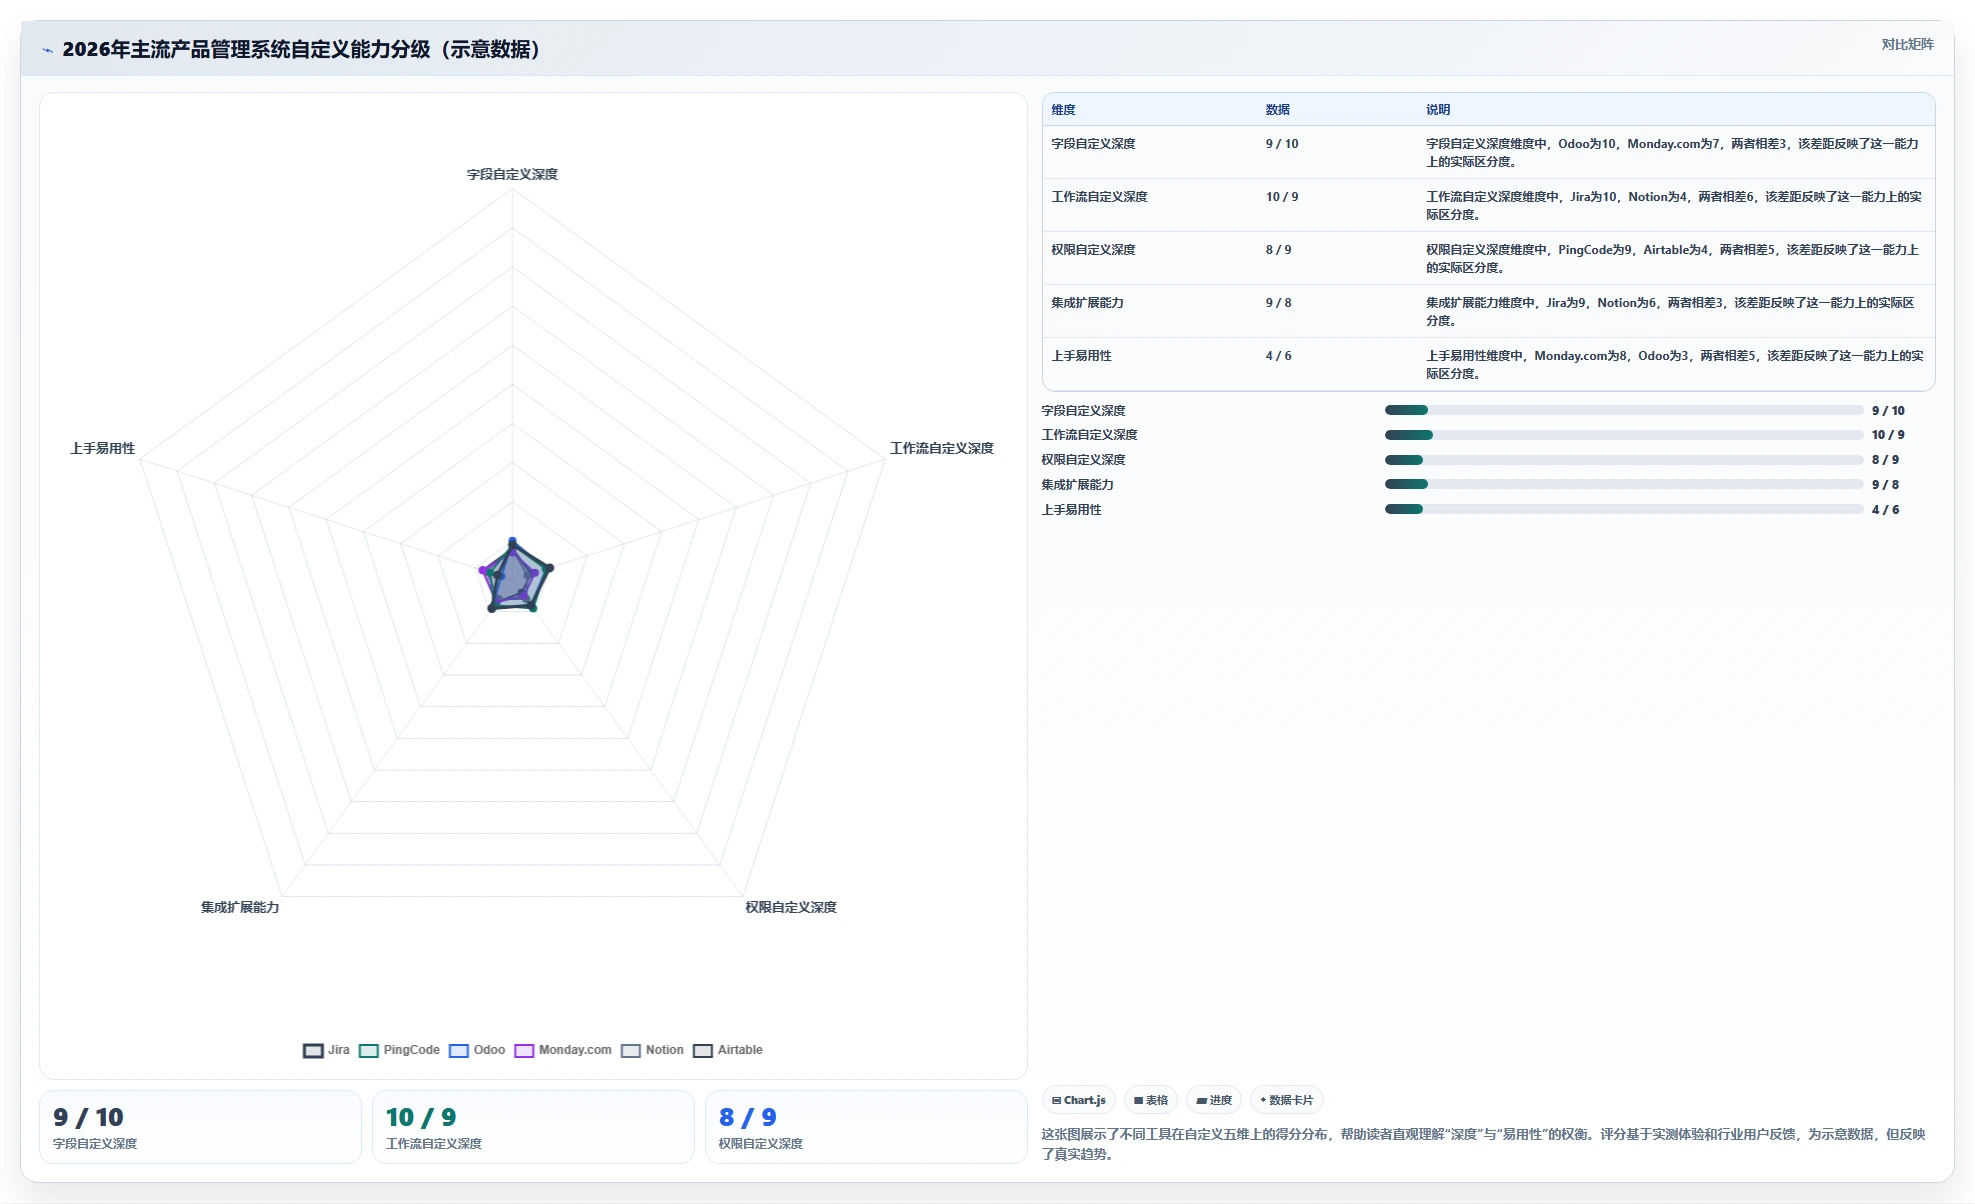Select table row 权限自定义深度
1975x1204 pixels.
tap(1488, 258)
